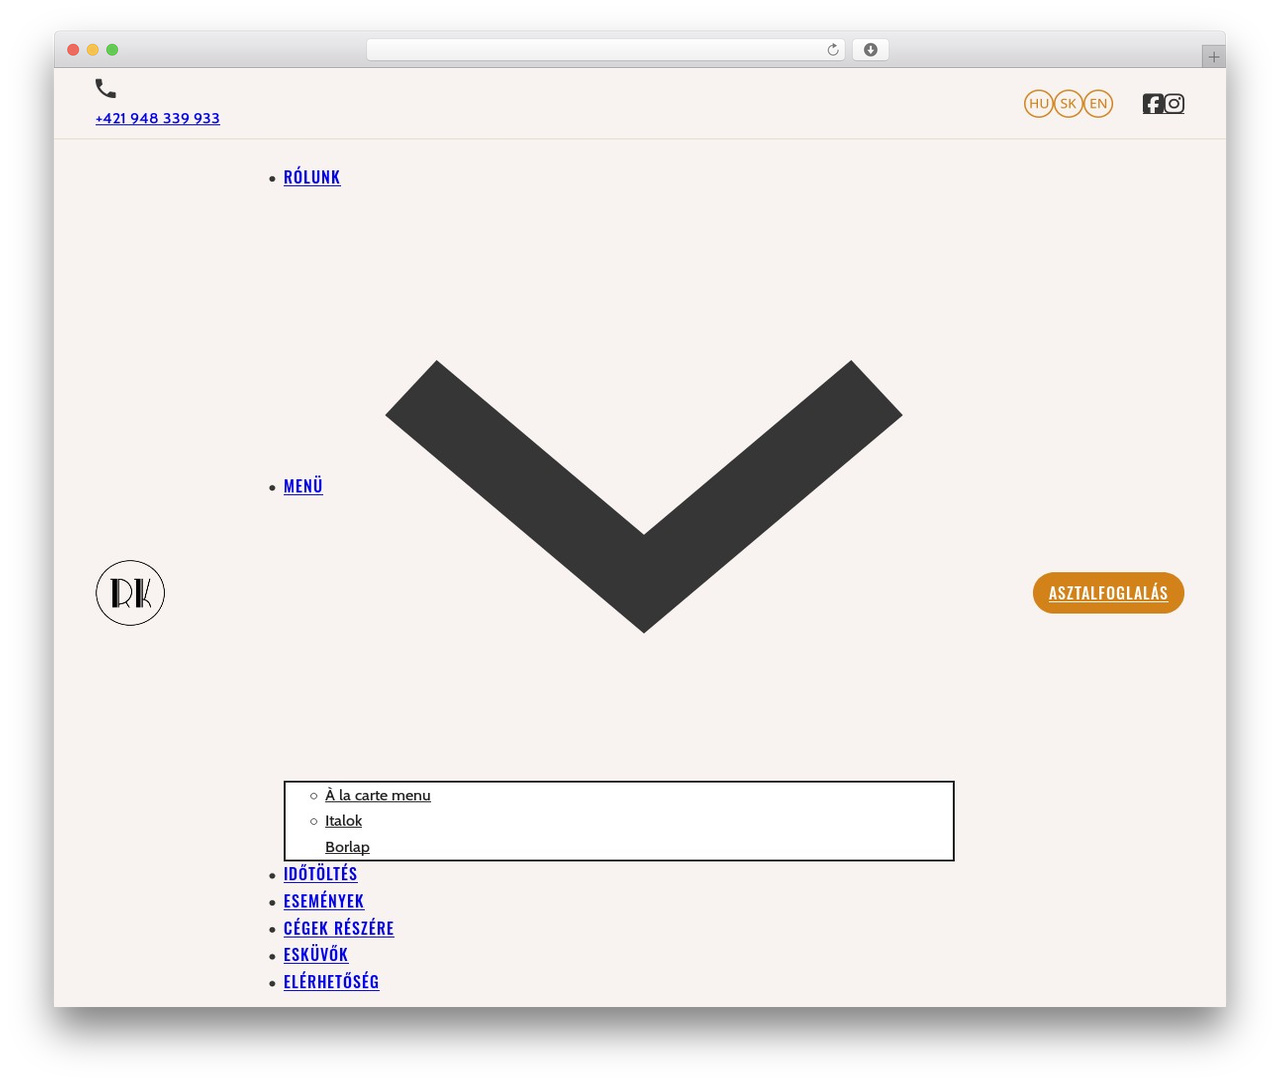This screenshot has height=1084, width=1280.
Task: Expand the Menü submenu chevron
Action: point(644,496)
